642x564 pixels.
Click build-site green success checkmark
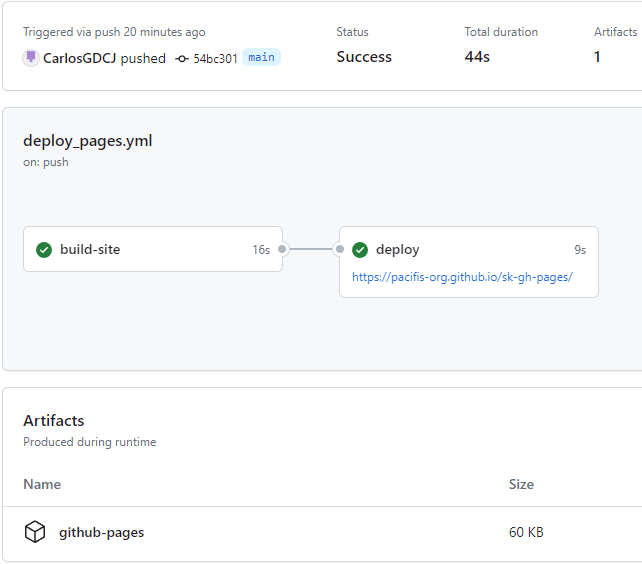tap(44, 249)
